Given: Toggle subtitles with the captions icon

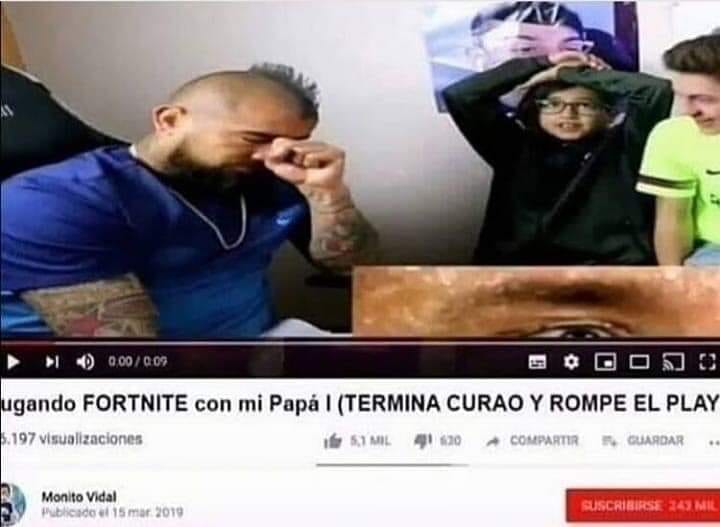Looking at the screenshot, I should 537,362.
